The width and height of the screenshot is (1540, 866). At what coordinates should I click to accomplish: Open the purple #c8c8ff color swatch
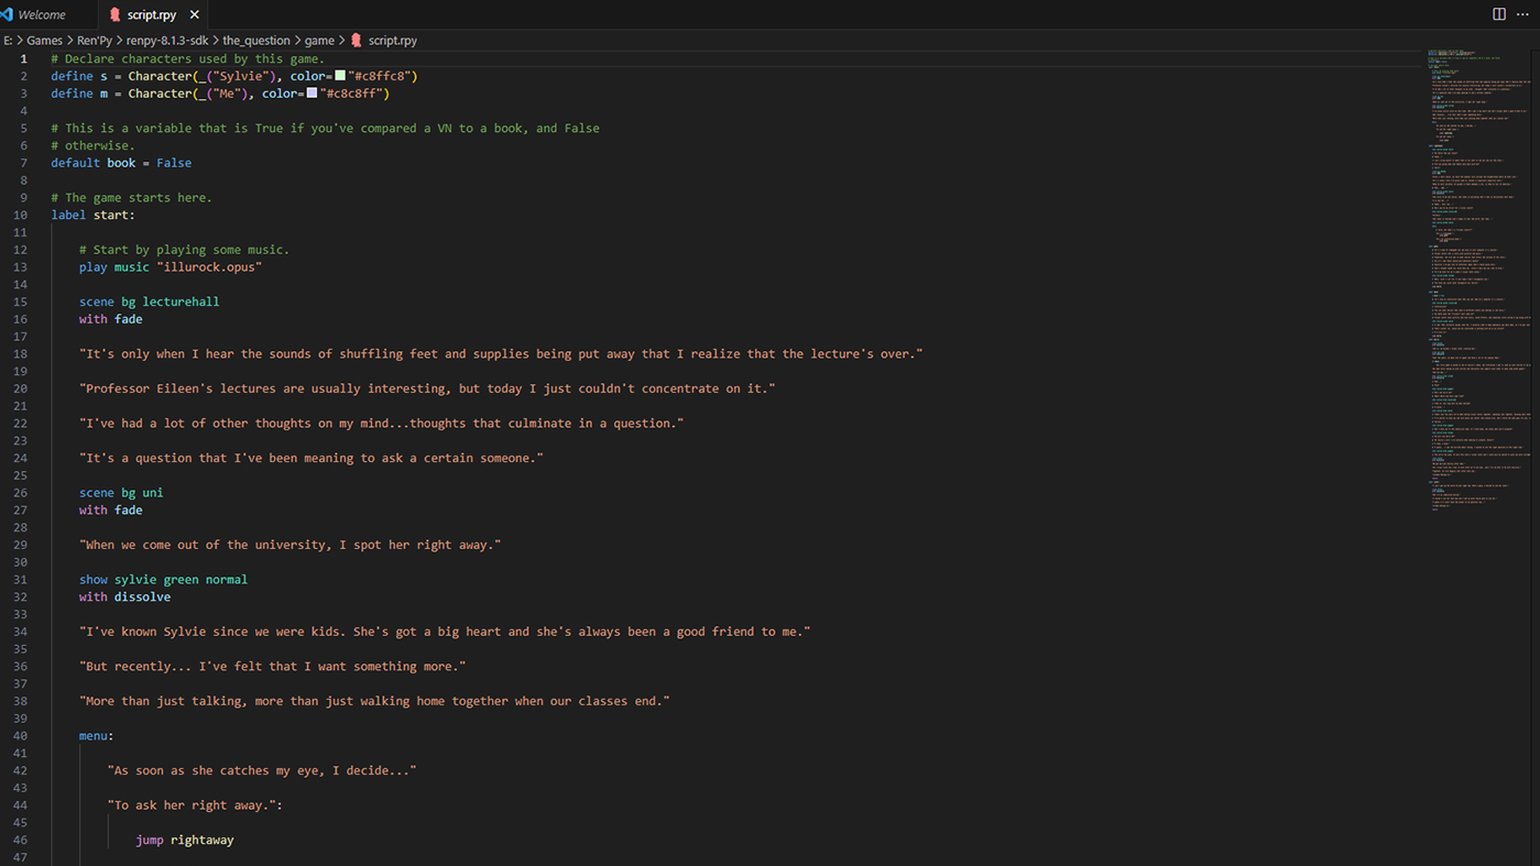pos(312,93)
